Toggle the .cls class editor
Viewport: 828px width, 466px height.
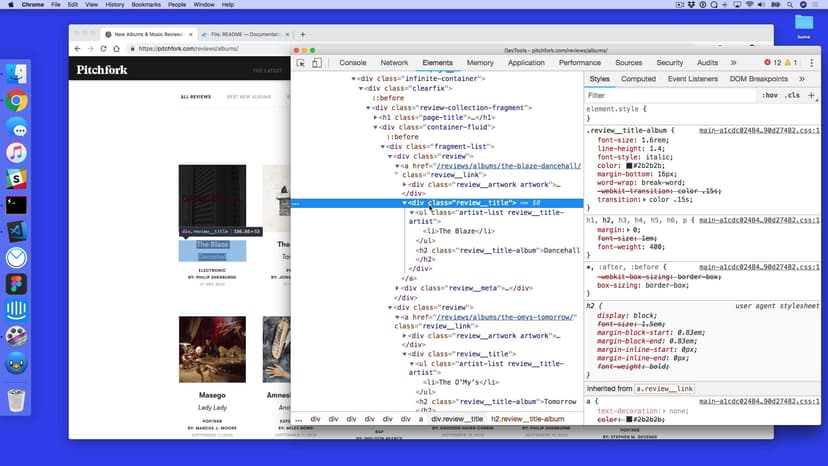(792, 95)
